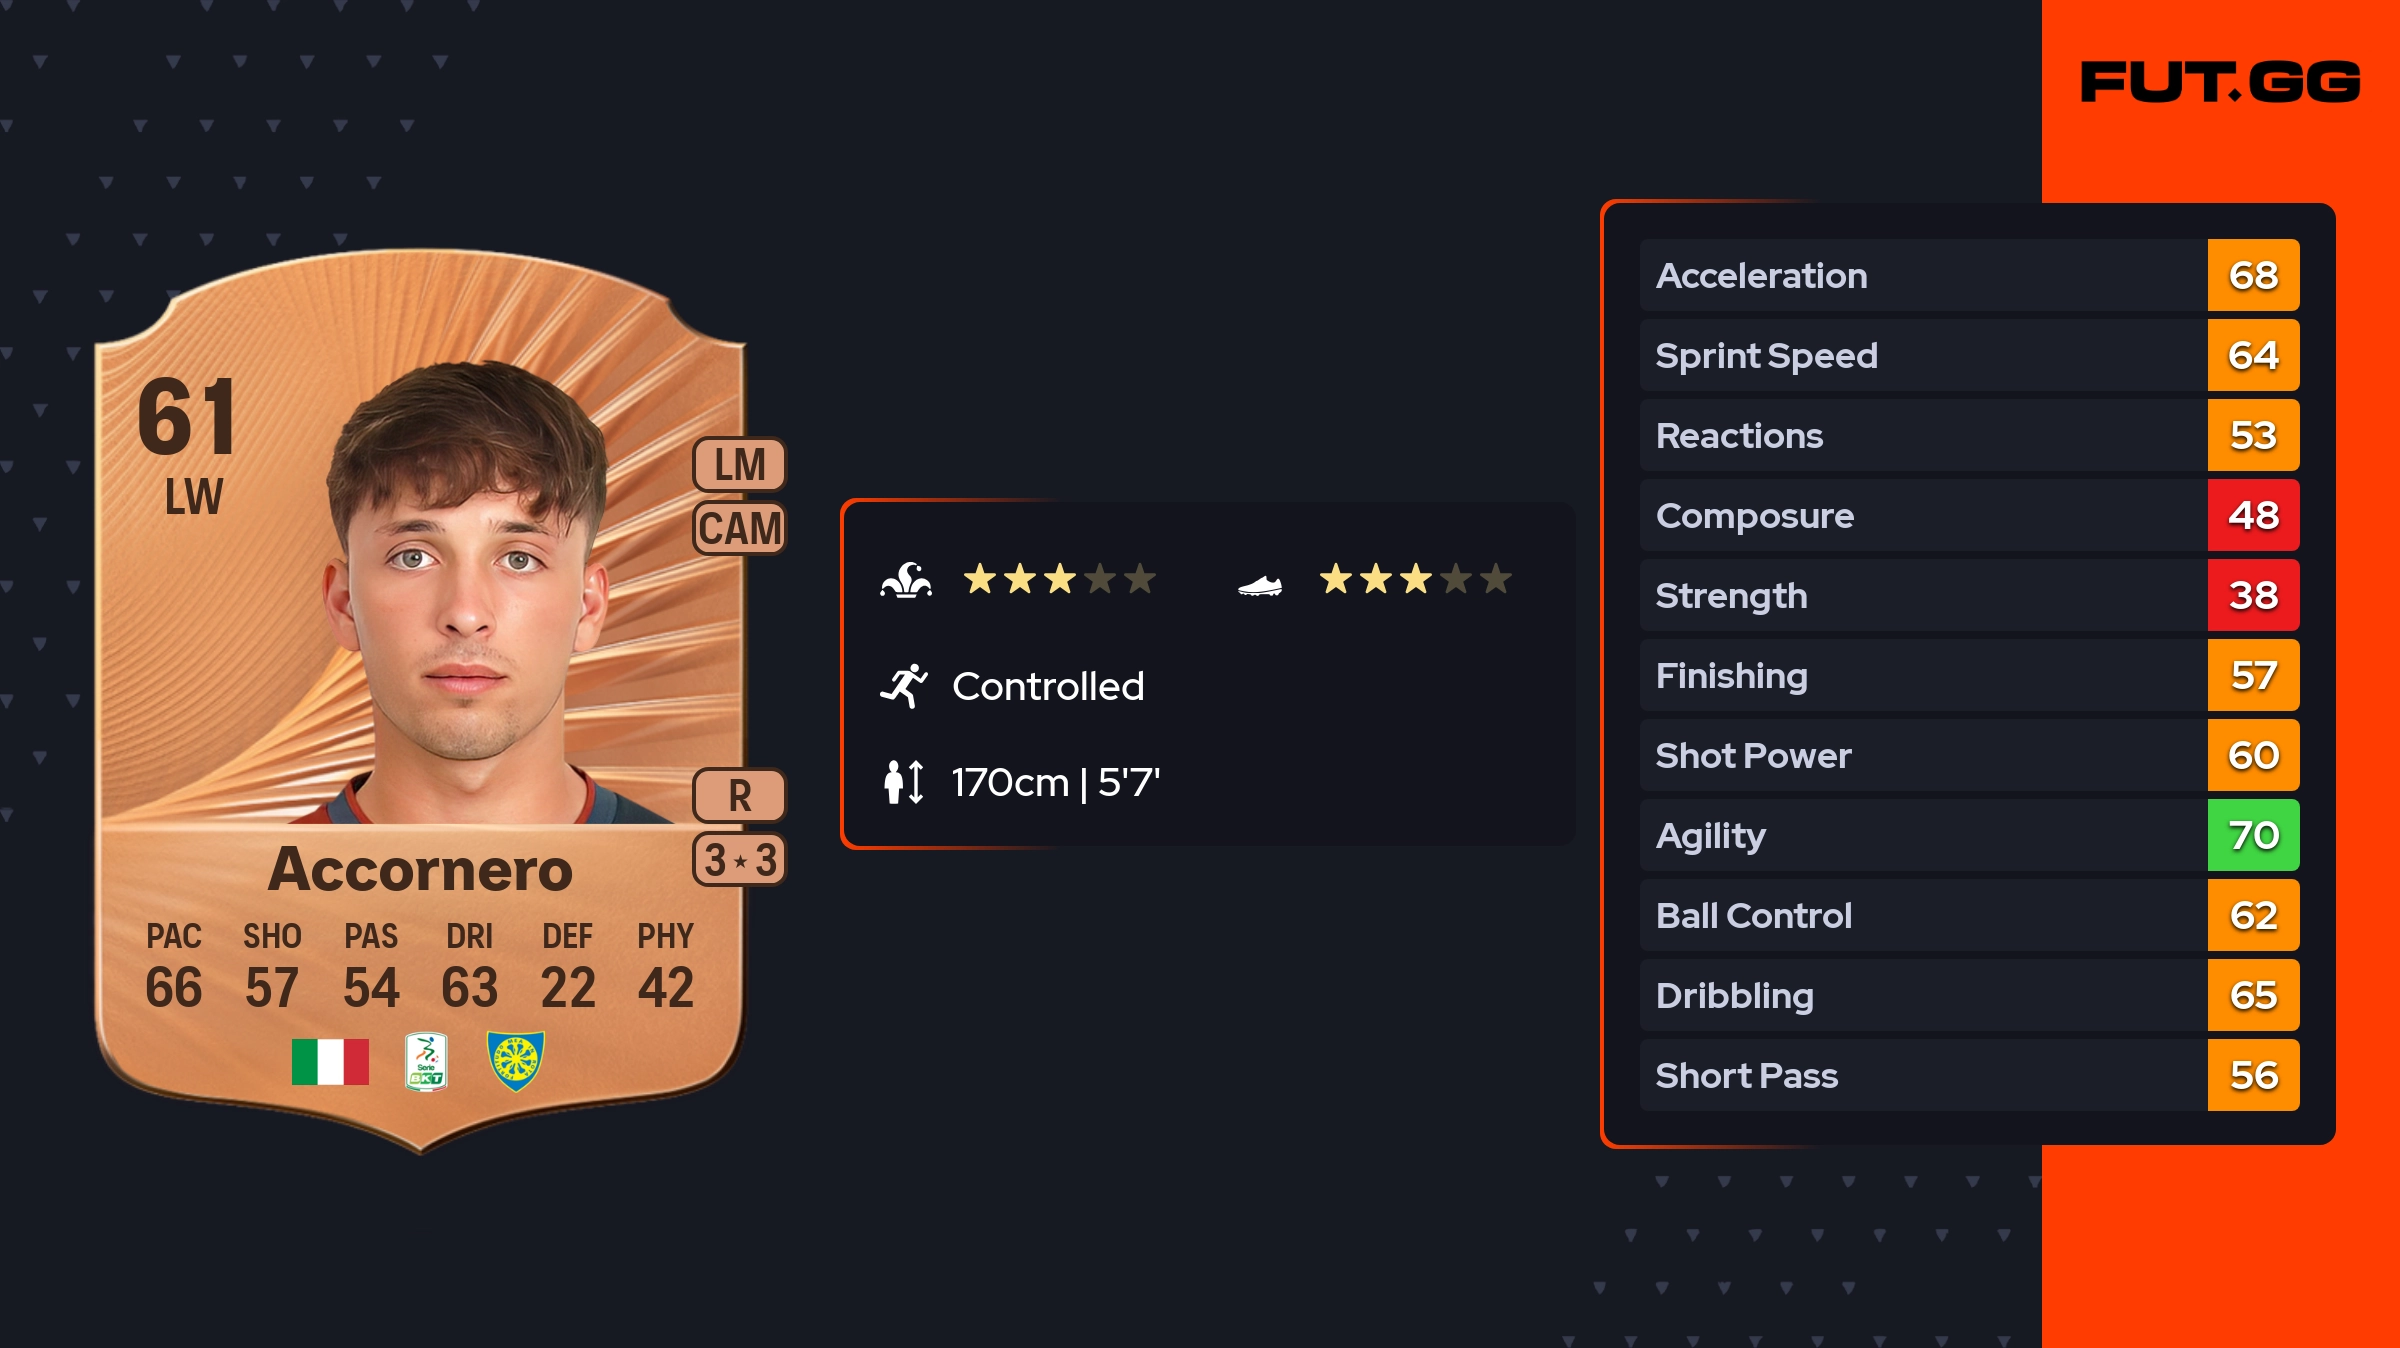The image size is (2400, 1348).
Task: Click the weak foot boot icon
Action: coord(1260,585)
